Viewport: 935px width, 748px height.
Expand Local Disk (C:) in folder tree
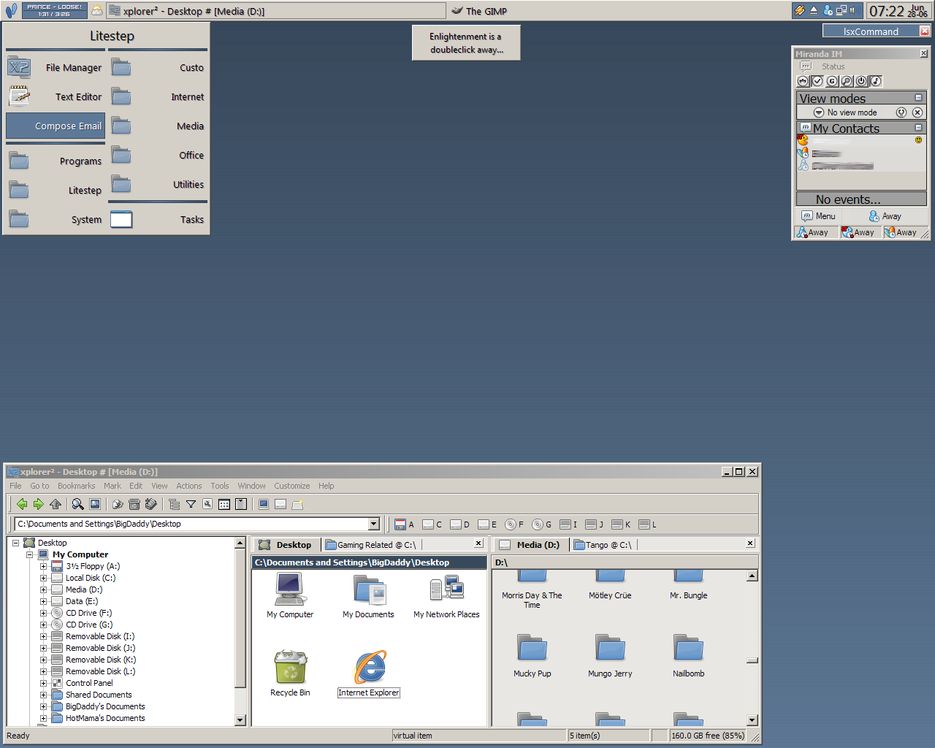(44, 578)
